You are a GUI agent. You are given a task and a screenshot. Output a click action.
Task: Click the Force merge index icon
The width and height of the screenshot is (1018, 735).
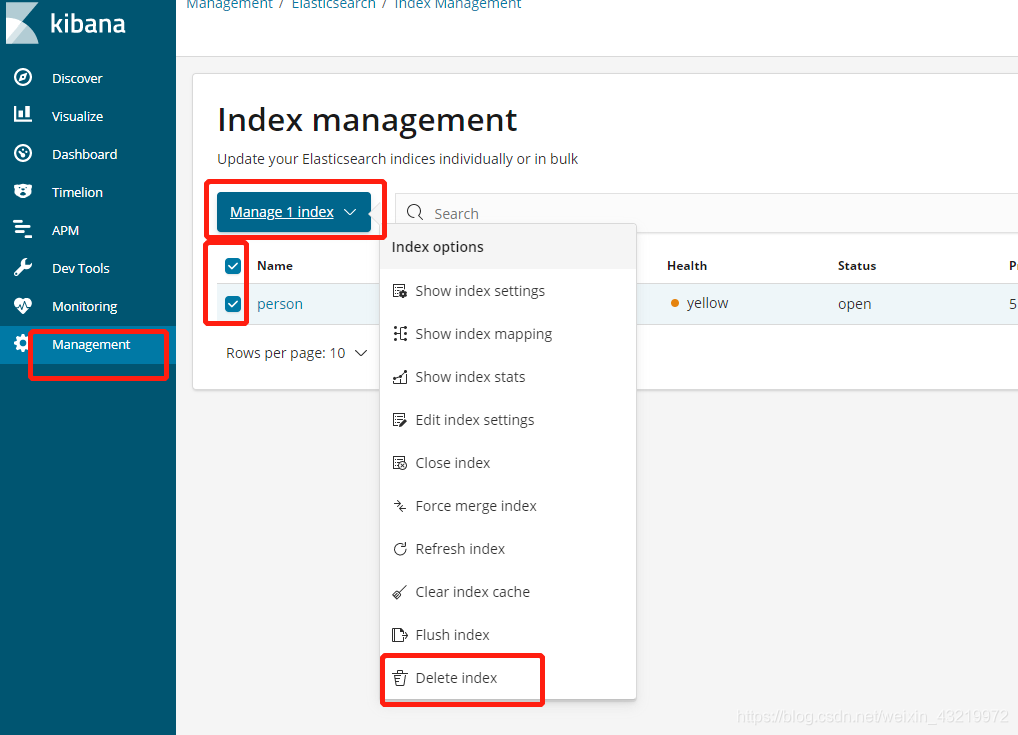tap(400, 506)
